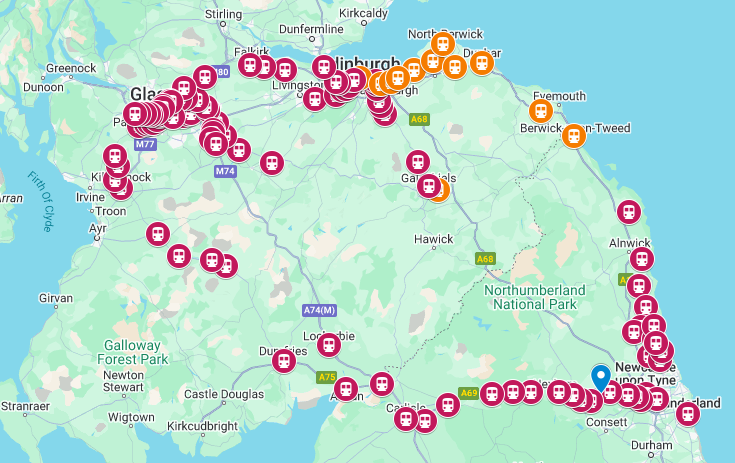Click the Northumberland National Park label
This screenshot has width=735, height=463.
coord(535,297)
